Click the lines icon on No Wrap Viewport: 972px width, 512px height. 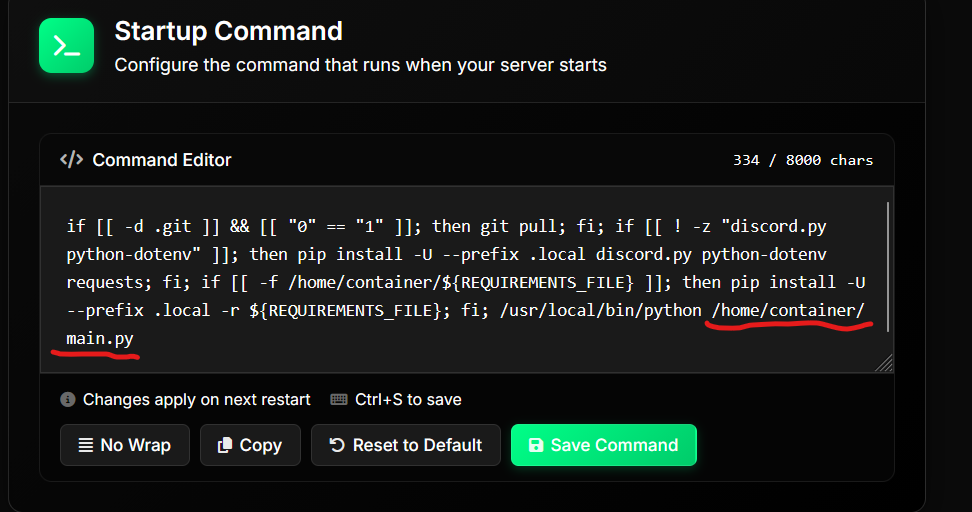click(86, 445)
